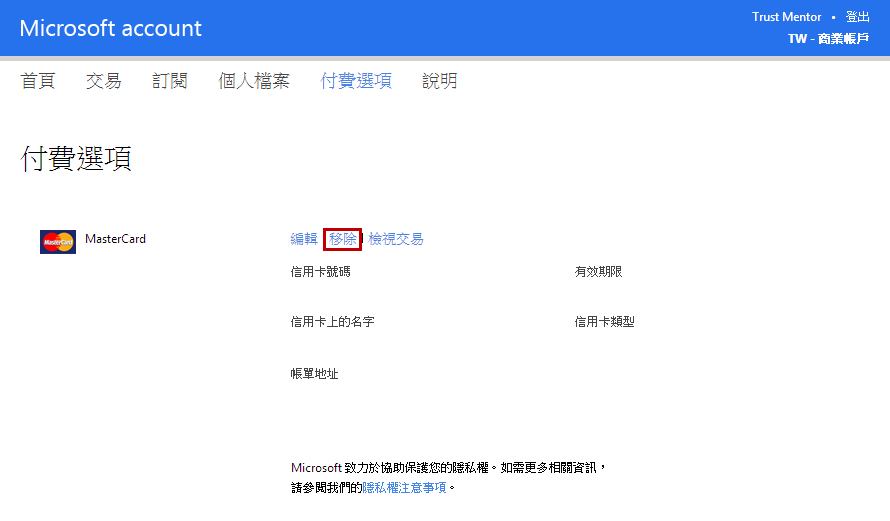Click the 編輯 edit link

coord(304,239)
